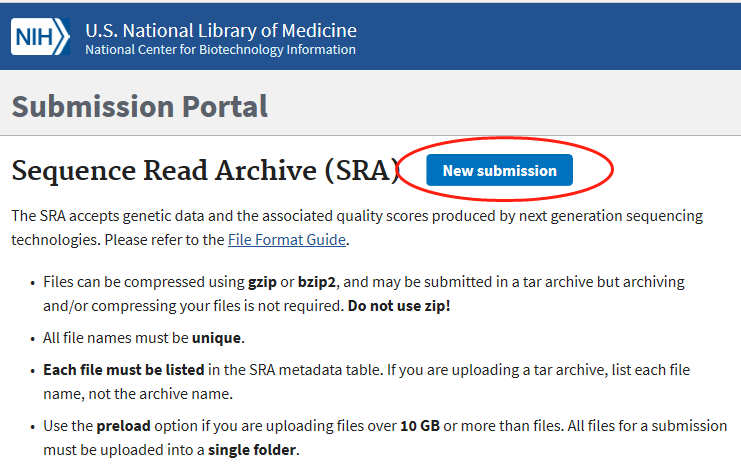Click the bold "single folder" text

coord(252,450)
